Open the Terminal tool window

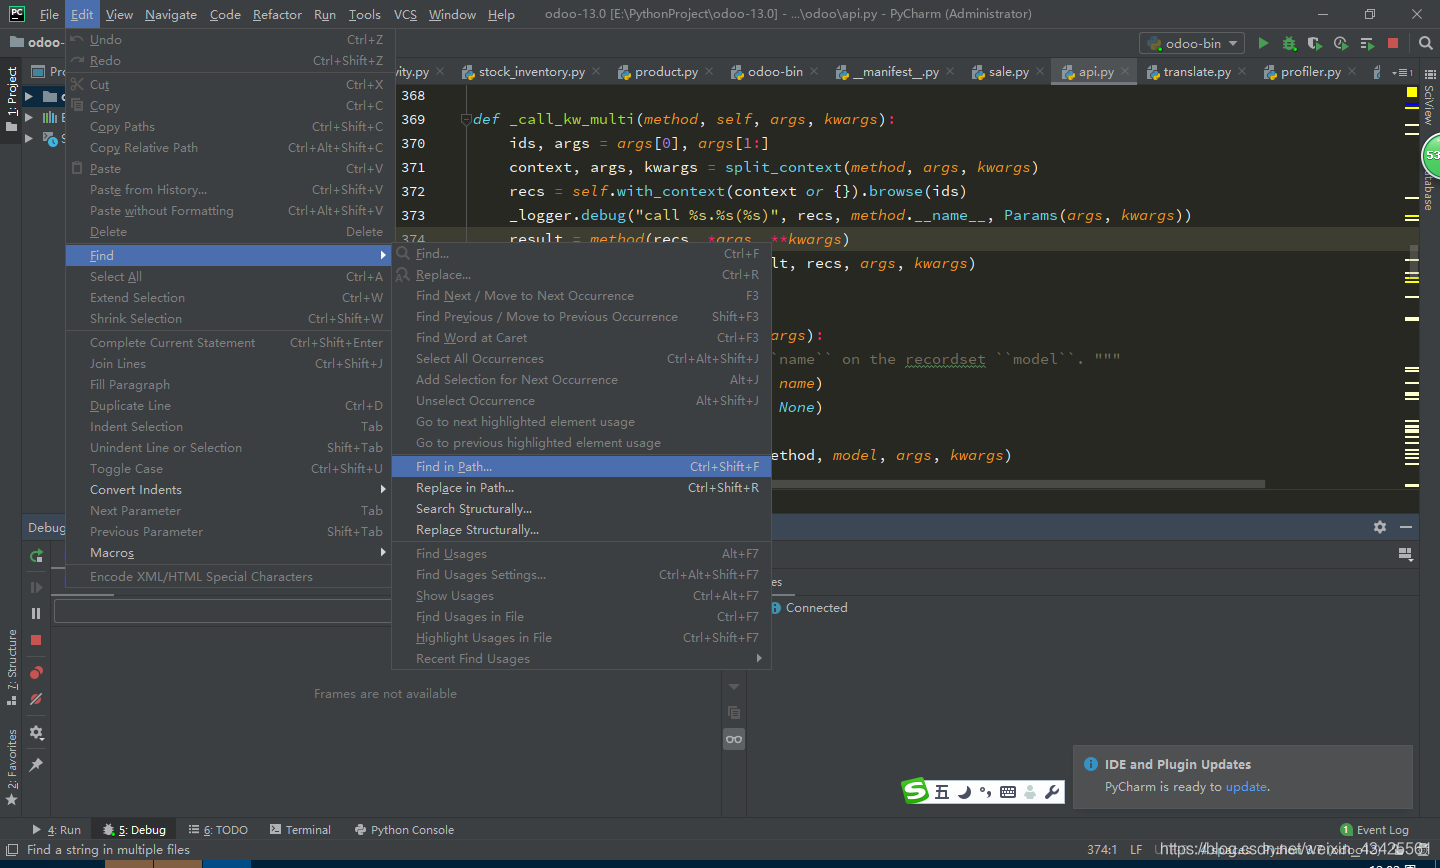[300, 830]
